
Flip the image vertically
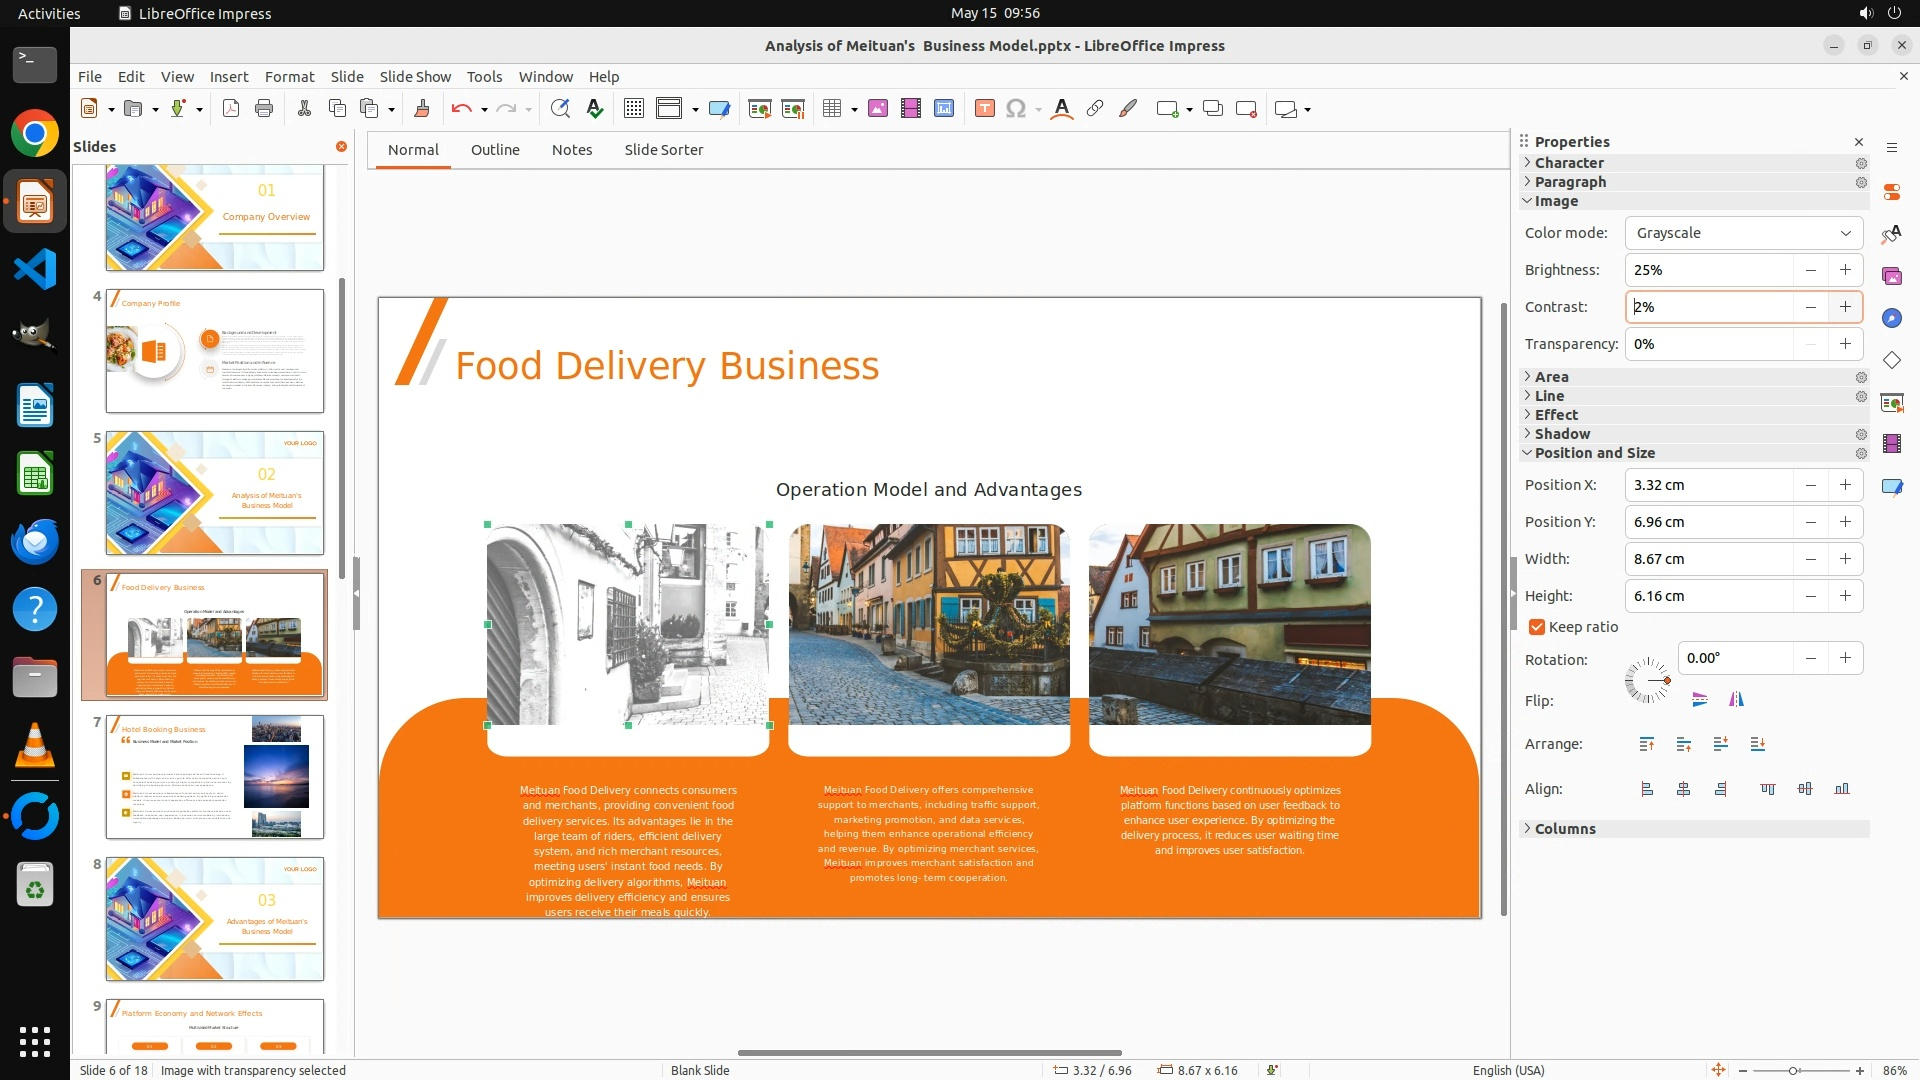pos(1699,700)
